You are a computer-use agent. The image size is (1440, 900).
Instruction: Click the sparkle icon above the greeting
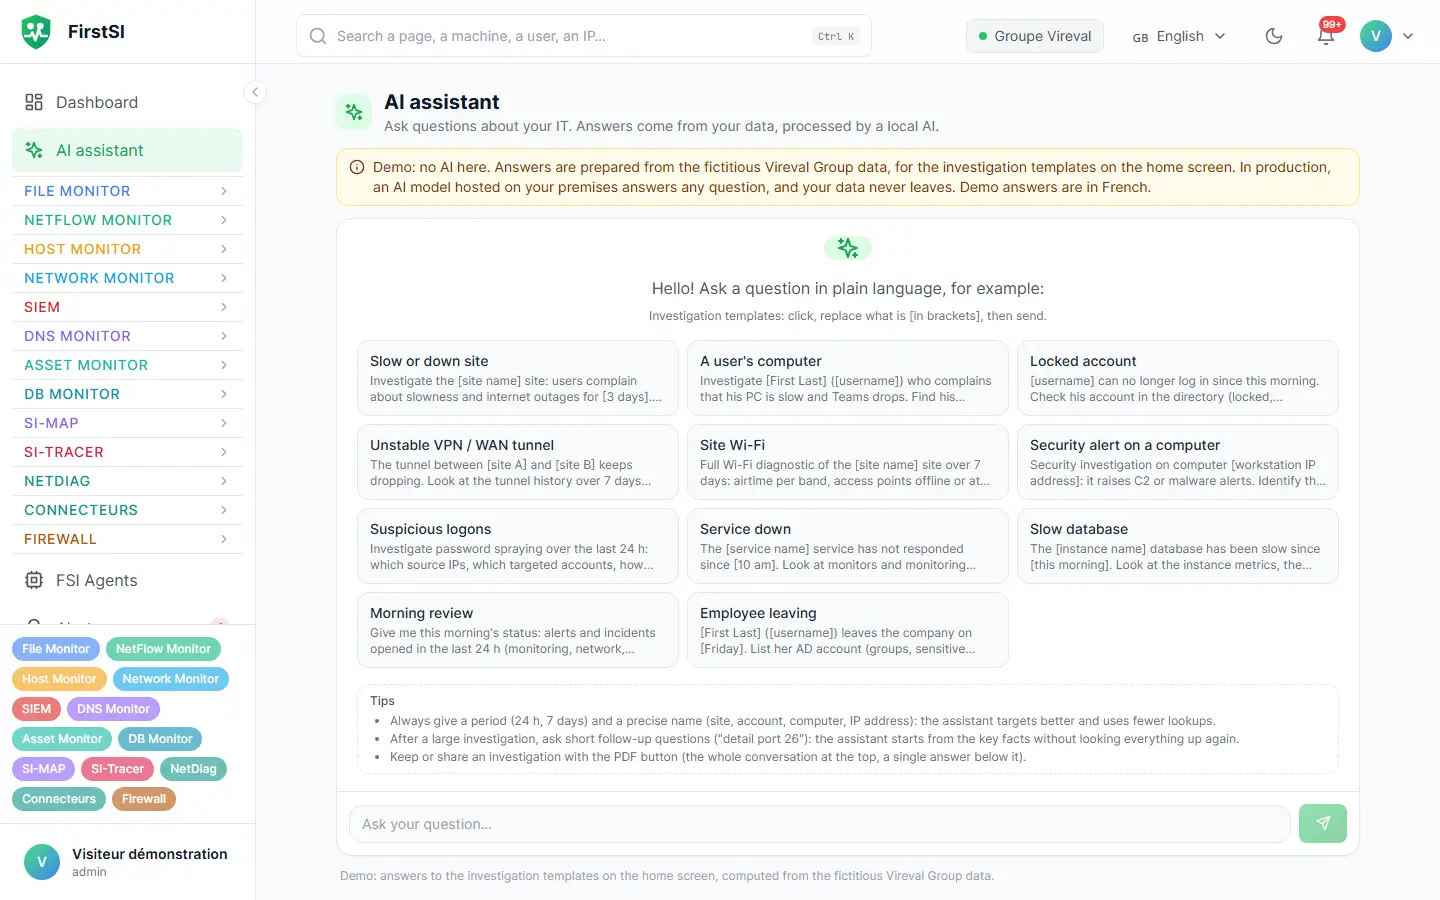(848, 248)
